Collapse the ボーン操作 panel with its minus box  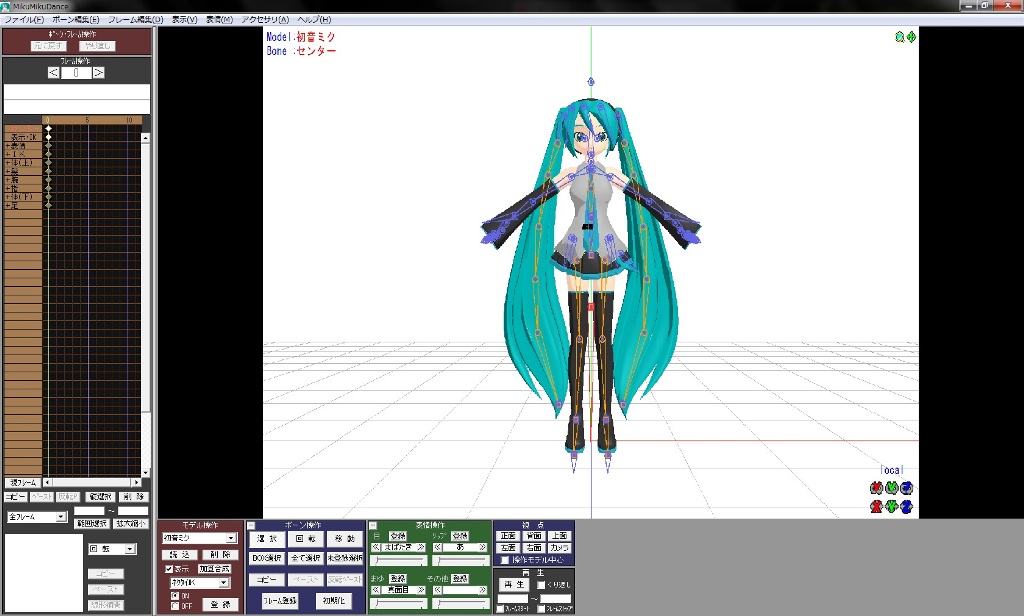(251, 525)
